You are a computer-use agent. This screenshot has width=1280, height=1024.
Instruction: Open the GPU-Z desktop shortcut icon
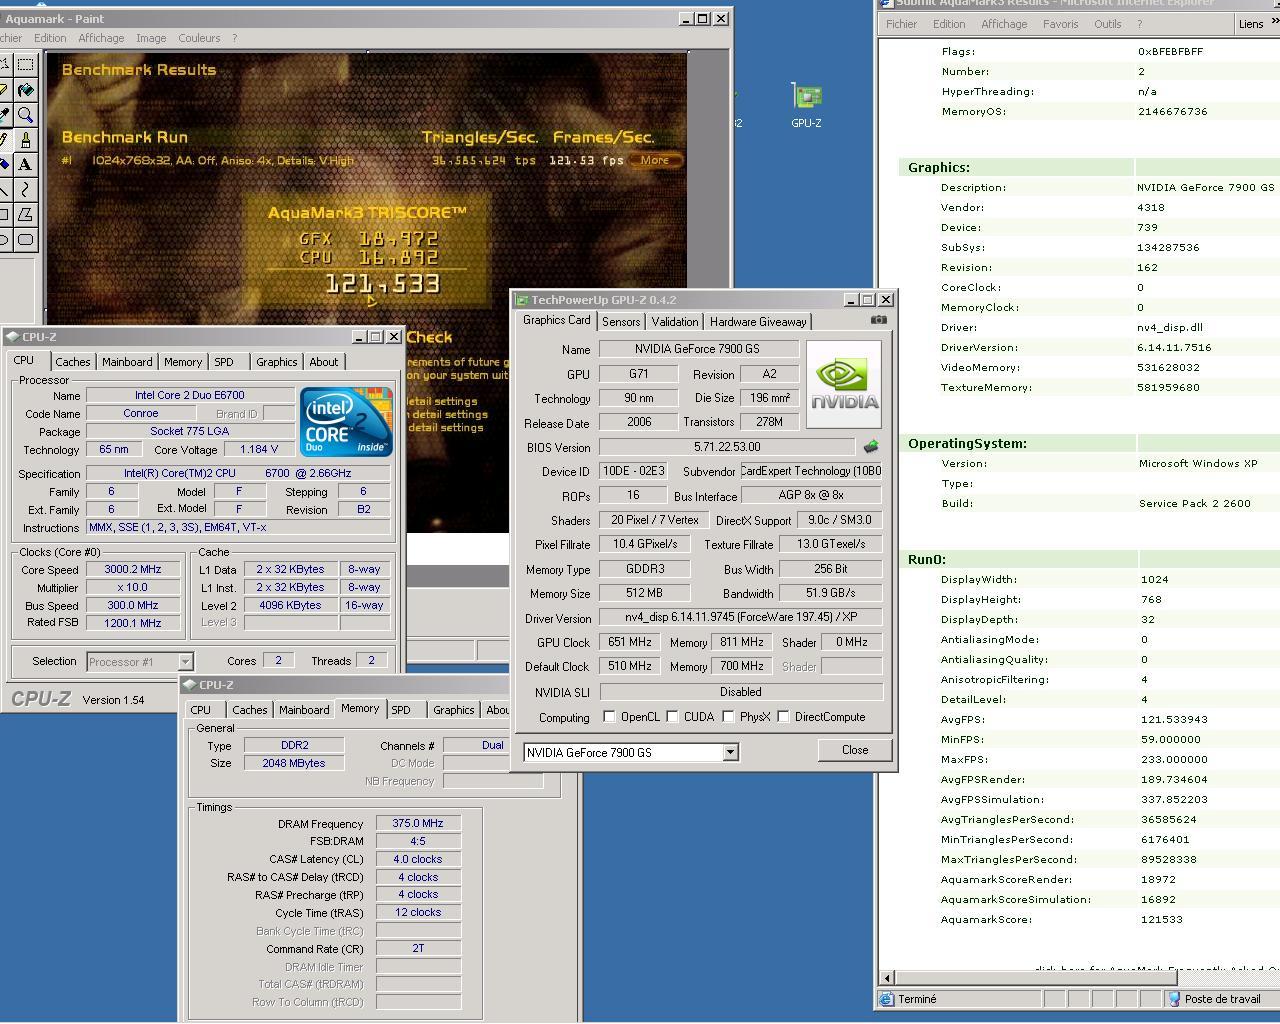[806, 106]
